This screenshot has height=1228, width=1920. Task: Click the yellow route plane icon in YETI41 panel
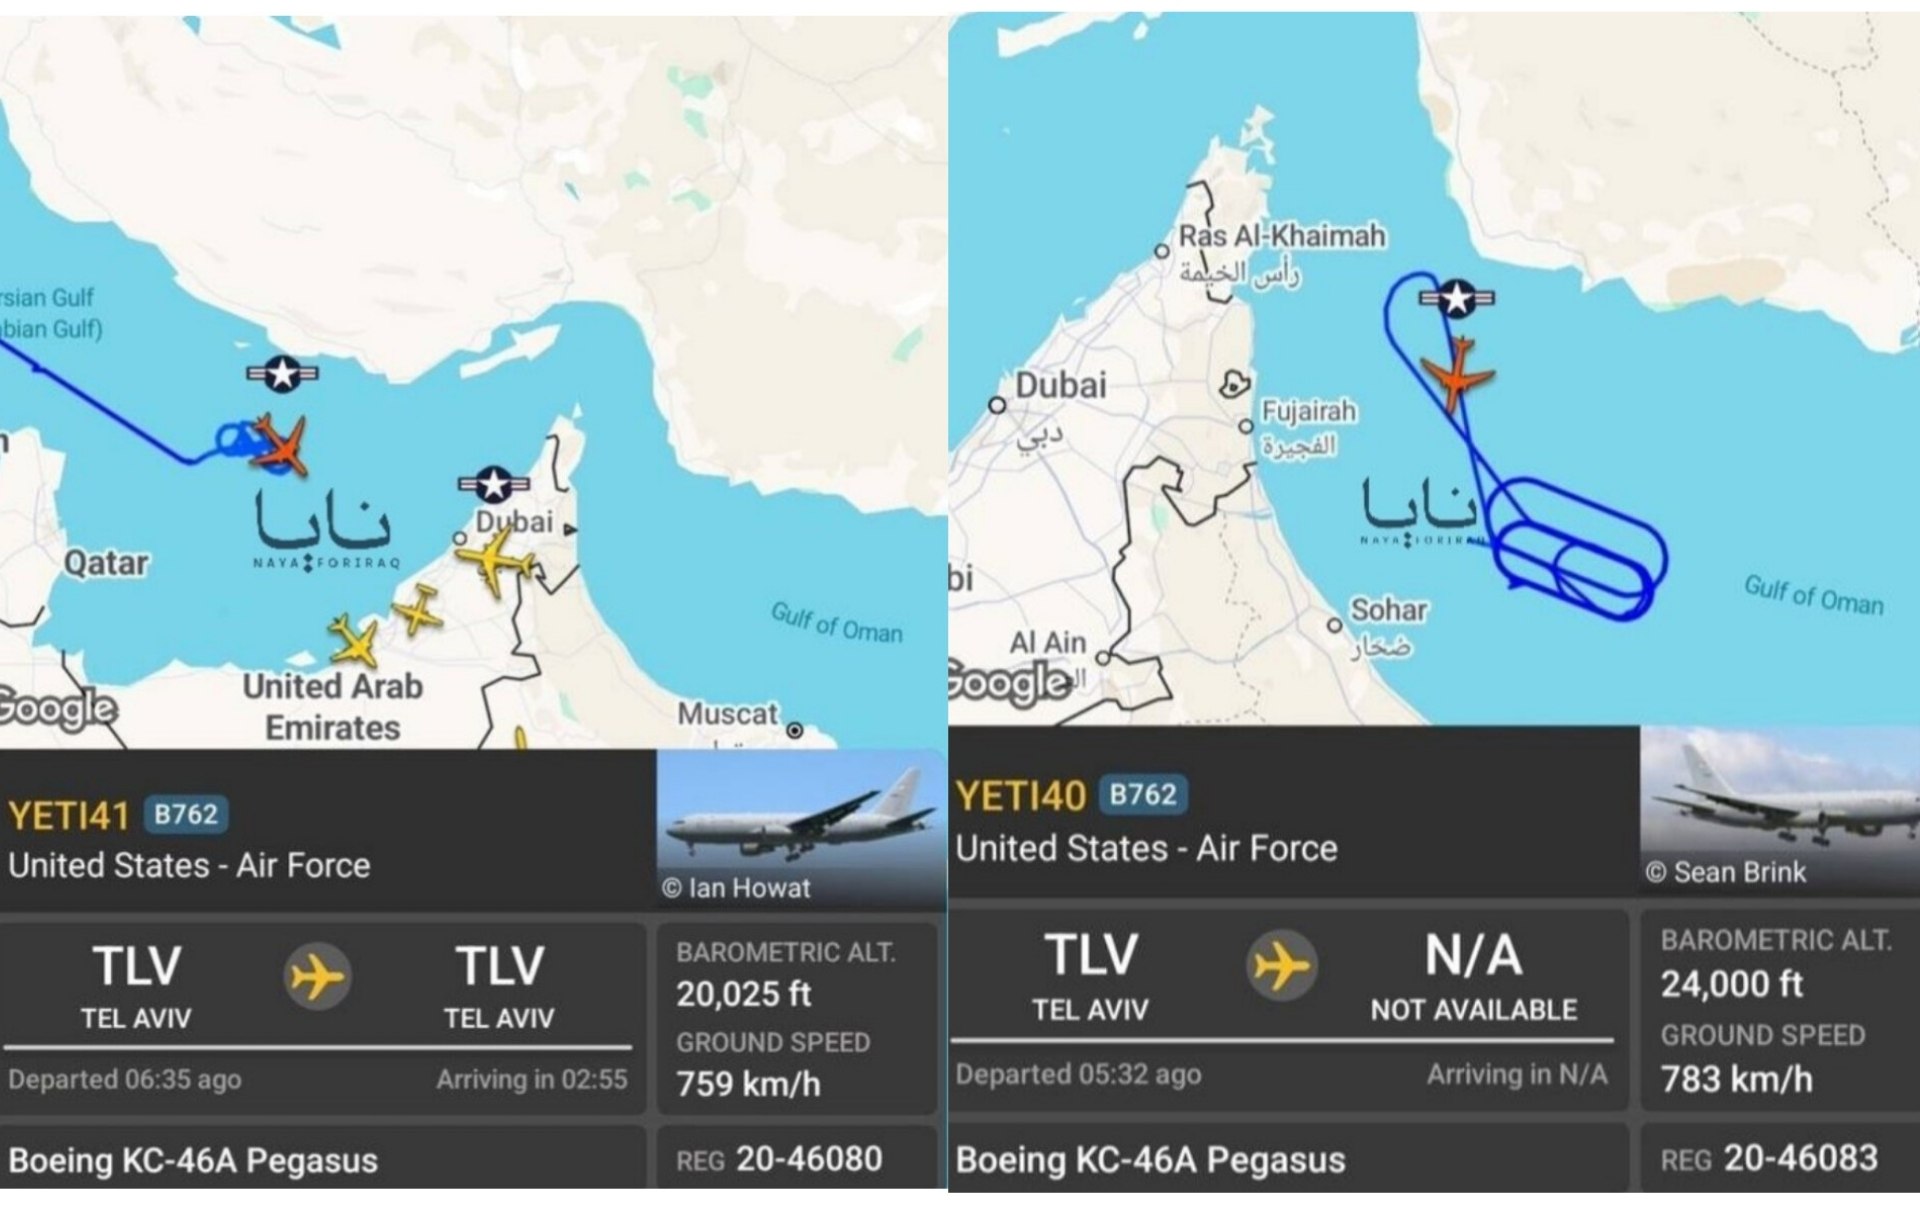pos(317,976)
